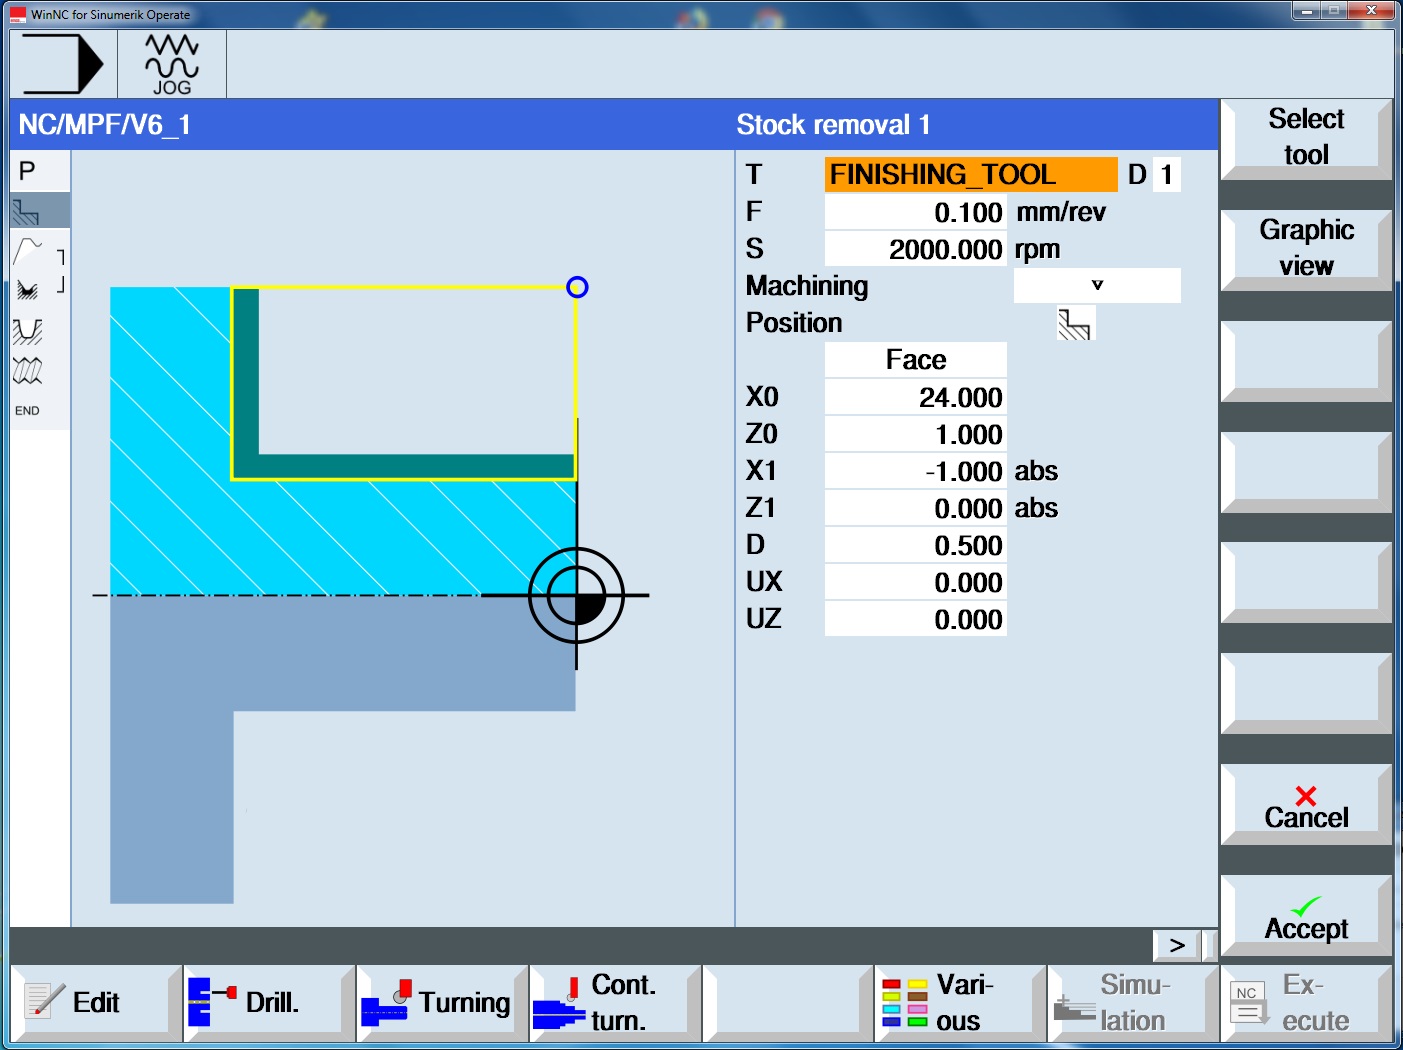Select the contour definition step icon
The image size is (1403, 1050).
click(x=27, y=252)
